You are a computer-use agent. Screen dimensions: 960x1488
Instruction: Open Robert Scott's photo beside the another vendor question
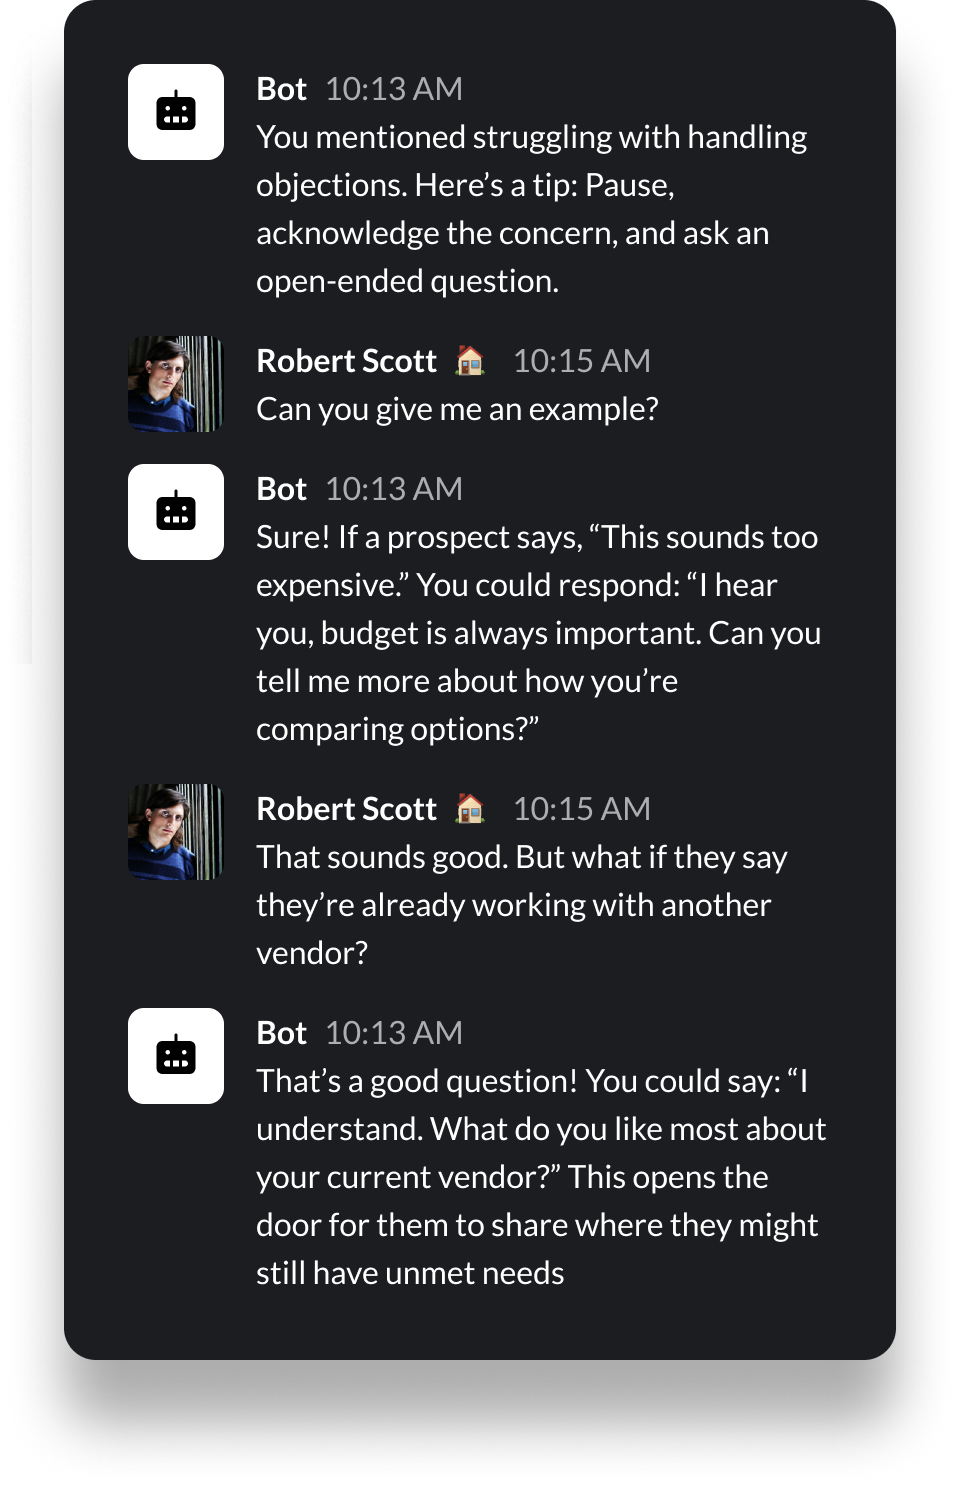click(x=176, y=832)
